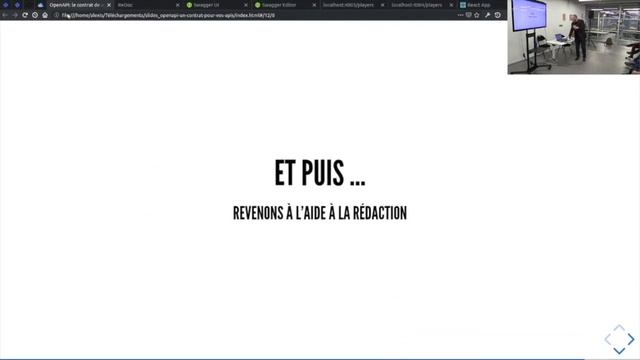Click the 'ET PUIS ...' slide heading
This screenshot has height=360, width=640.
pyautogui.click(x=320, y=173)
